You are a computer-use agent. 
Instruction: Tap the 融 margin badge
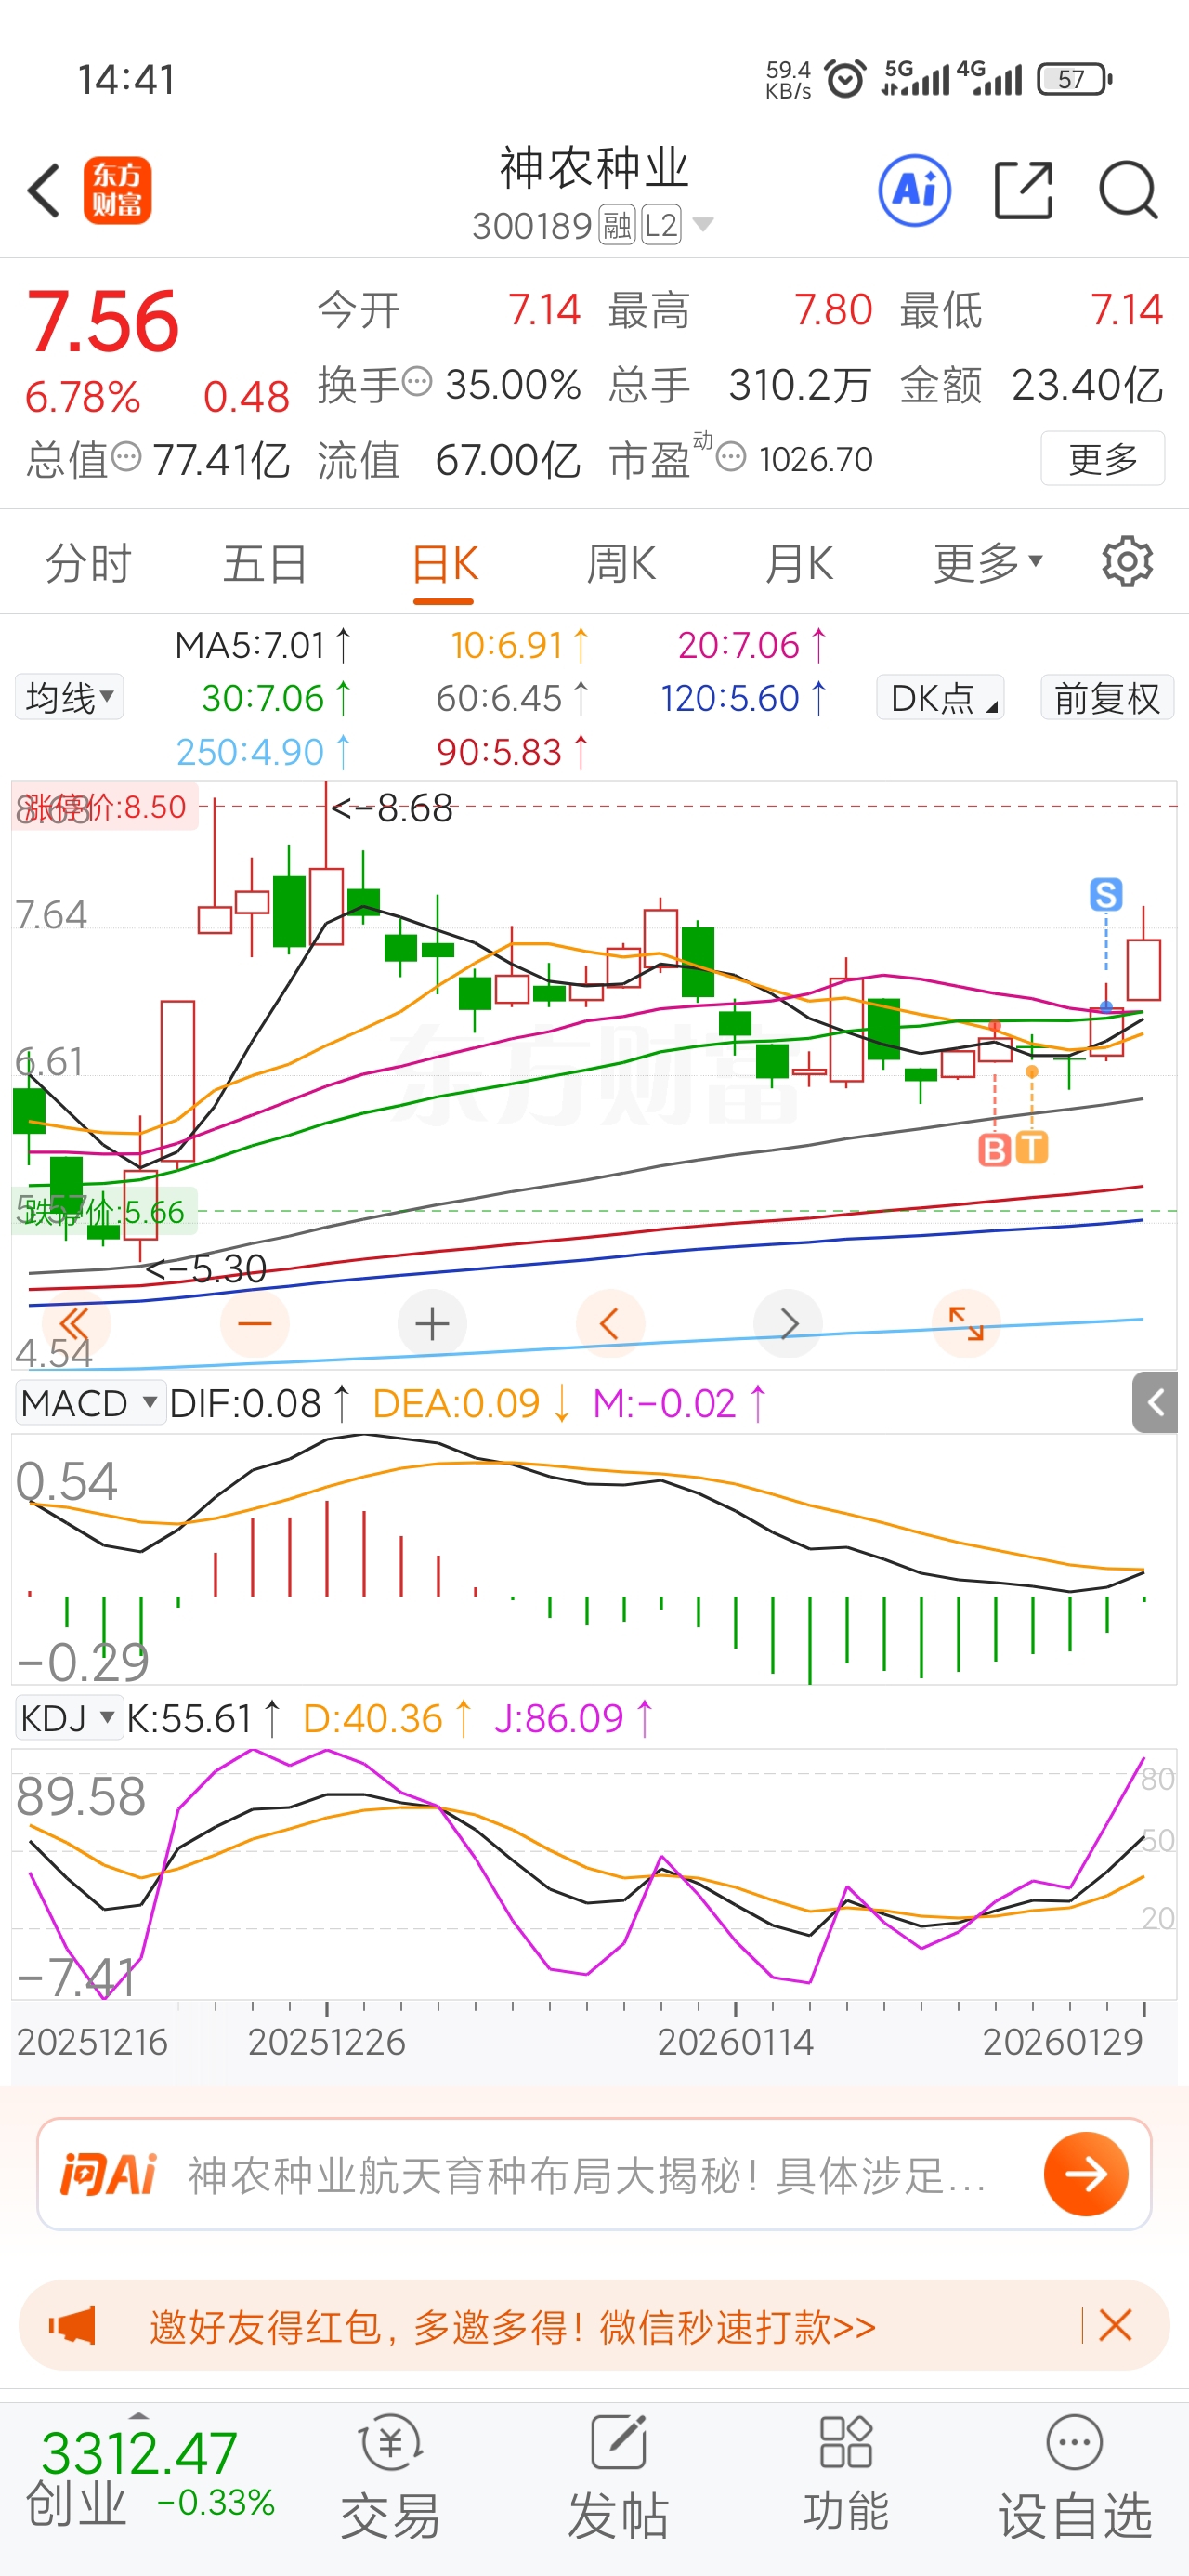[617, 225]
